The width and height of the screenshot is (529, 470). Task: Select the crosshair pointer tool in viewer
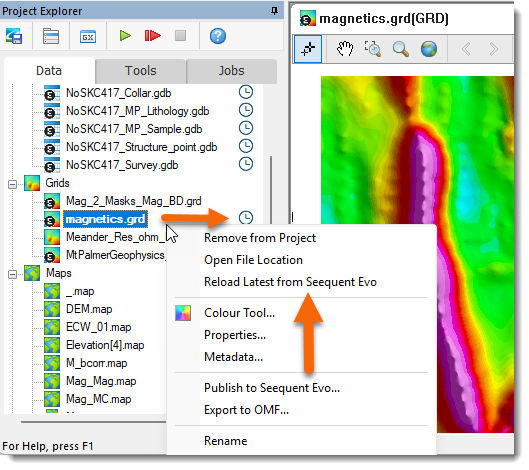308,49
